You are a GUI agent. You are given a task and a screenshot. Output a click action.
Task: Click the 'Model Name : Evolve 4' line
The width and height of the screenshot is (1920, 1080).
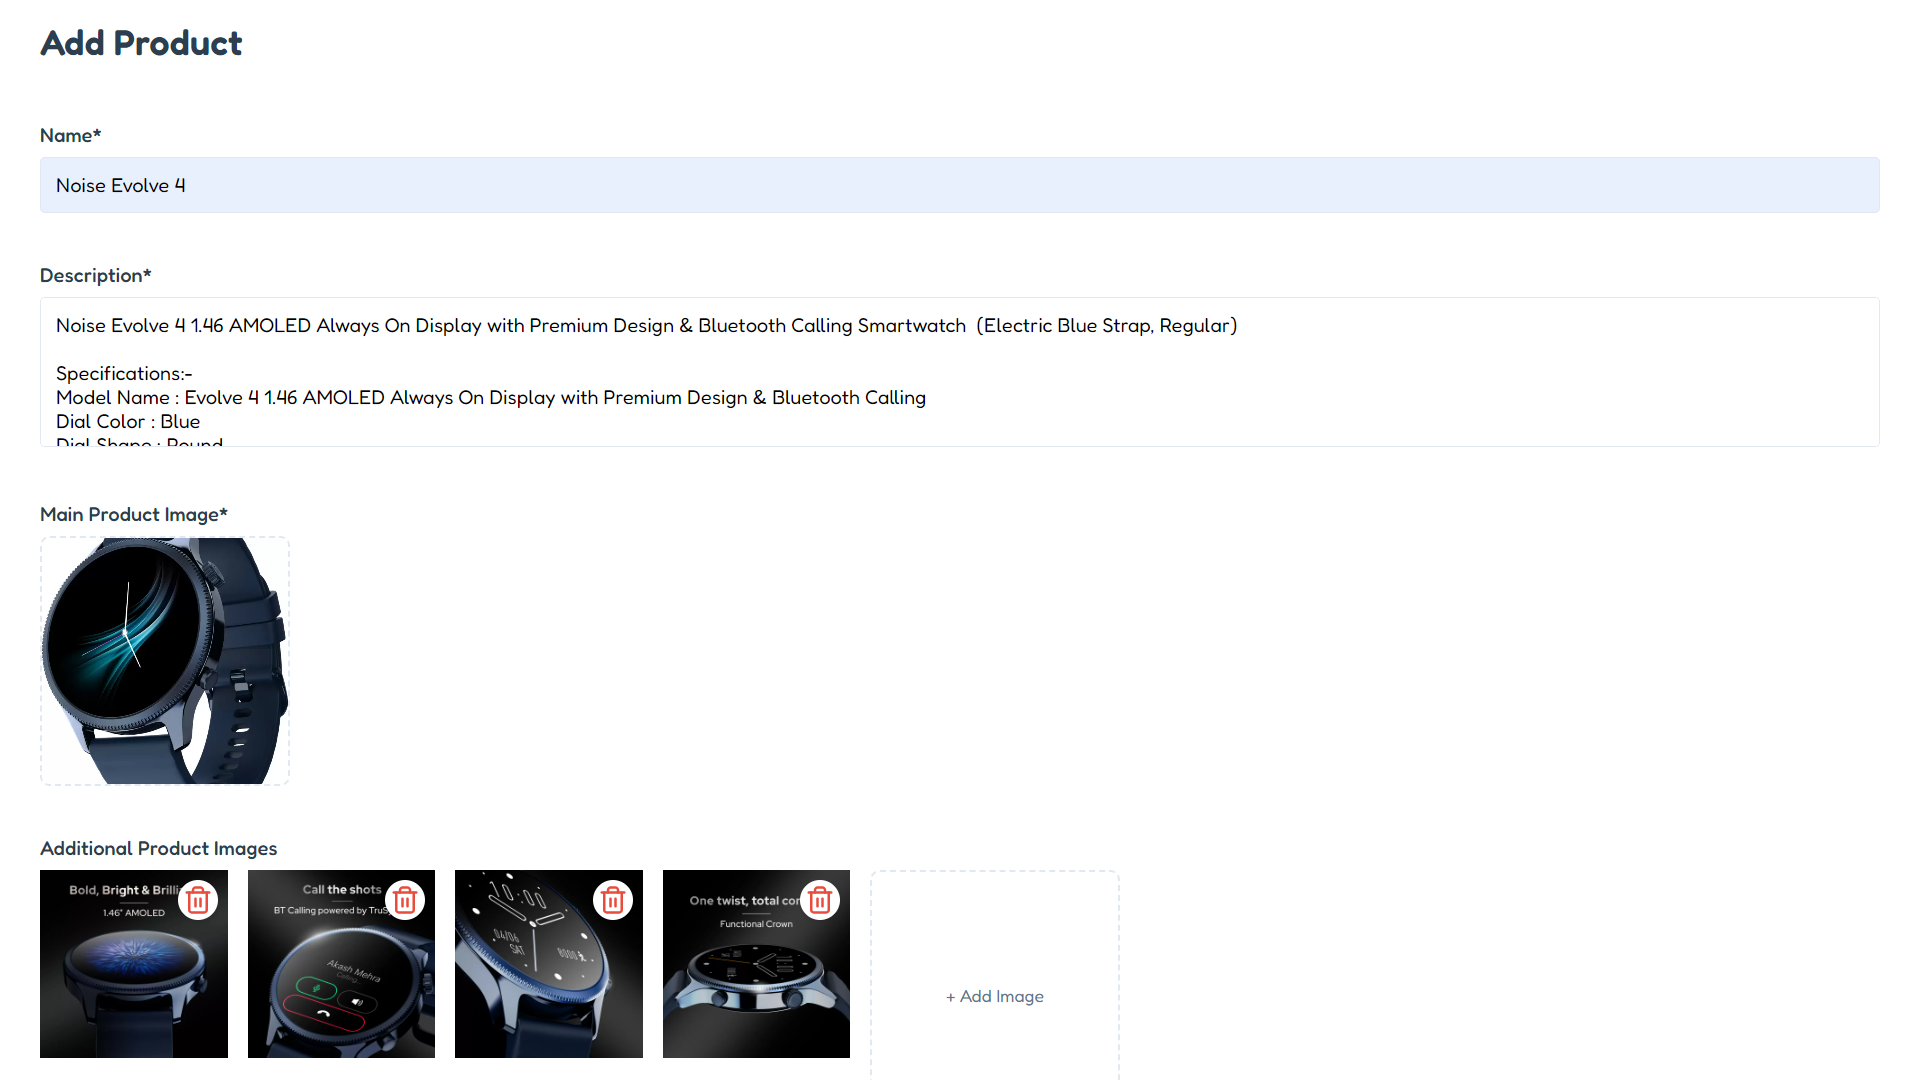tap(491, 397)
